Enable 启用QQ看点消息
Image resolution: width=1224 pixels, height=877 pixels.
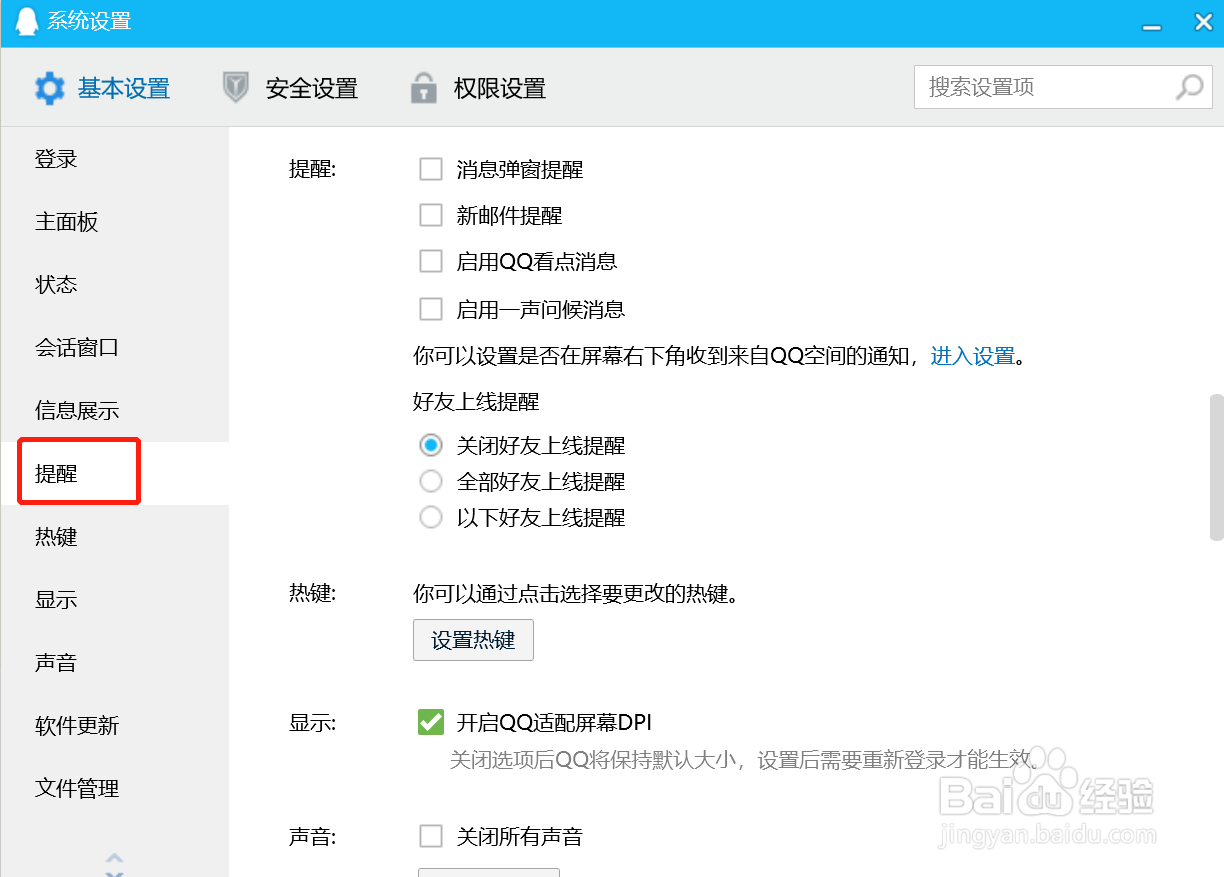coord(430,261)
